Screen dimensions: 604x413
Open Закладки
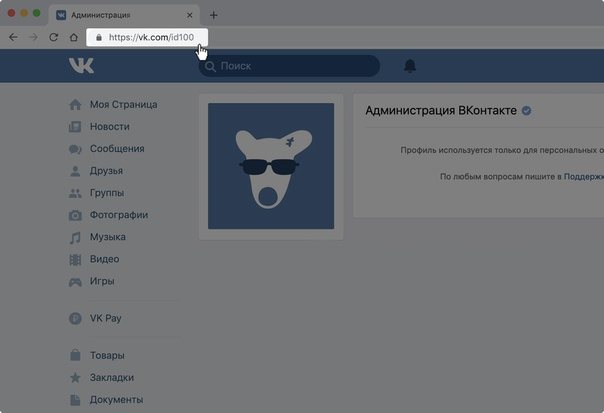pos(112,378)
